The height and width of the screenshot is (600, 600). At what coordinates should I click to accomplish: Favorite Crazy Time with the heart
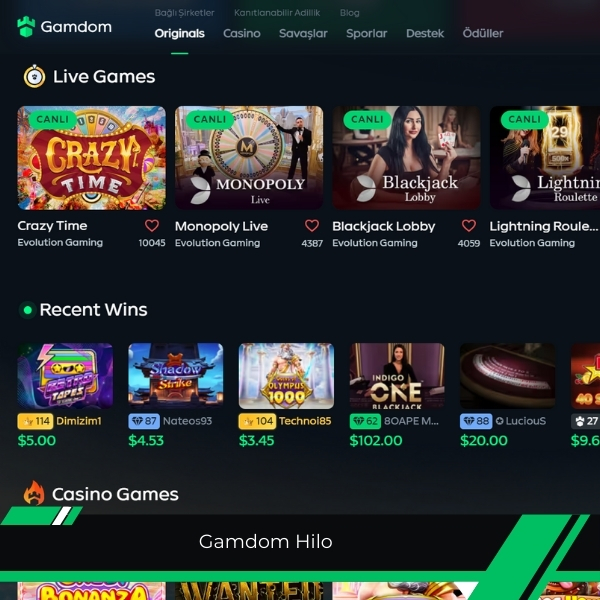pyautogui.click(x=152, y=226)
